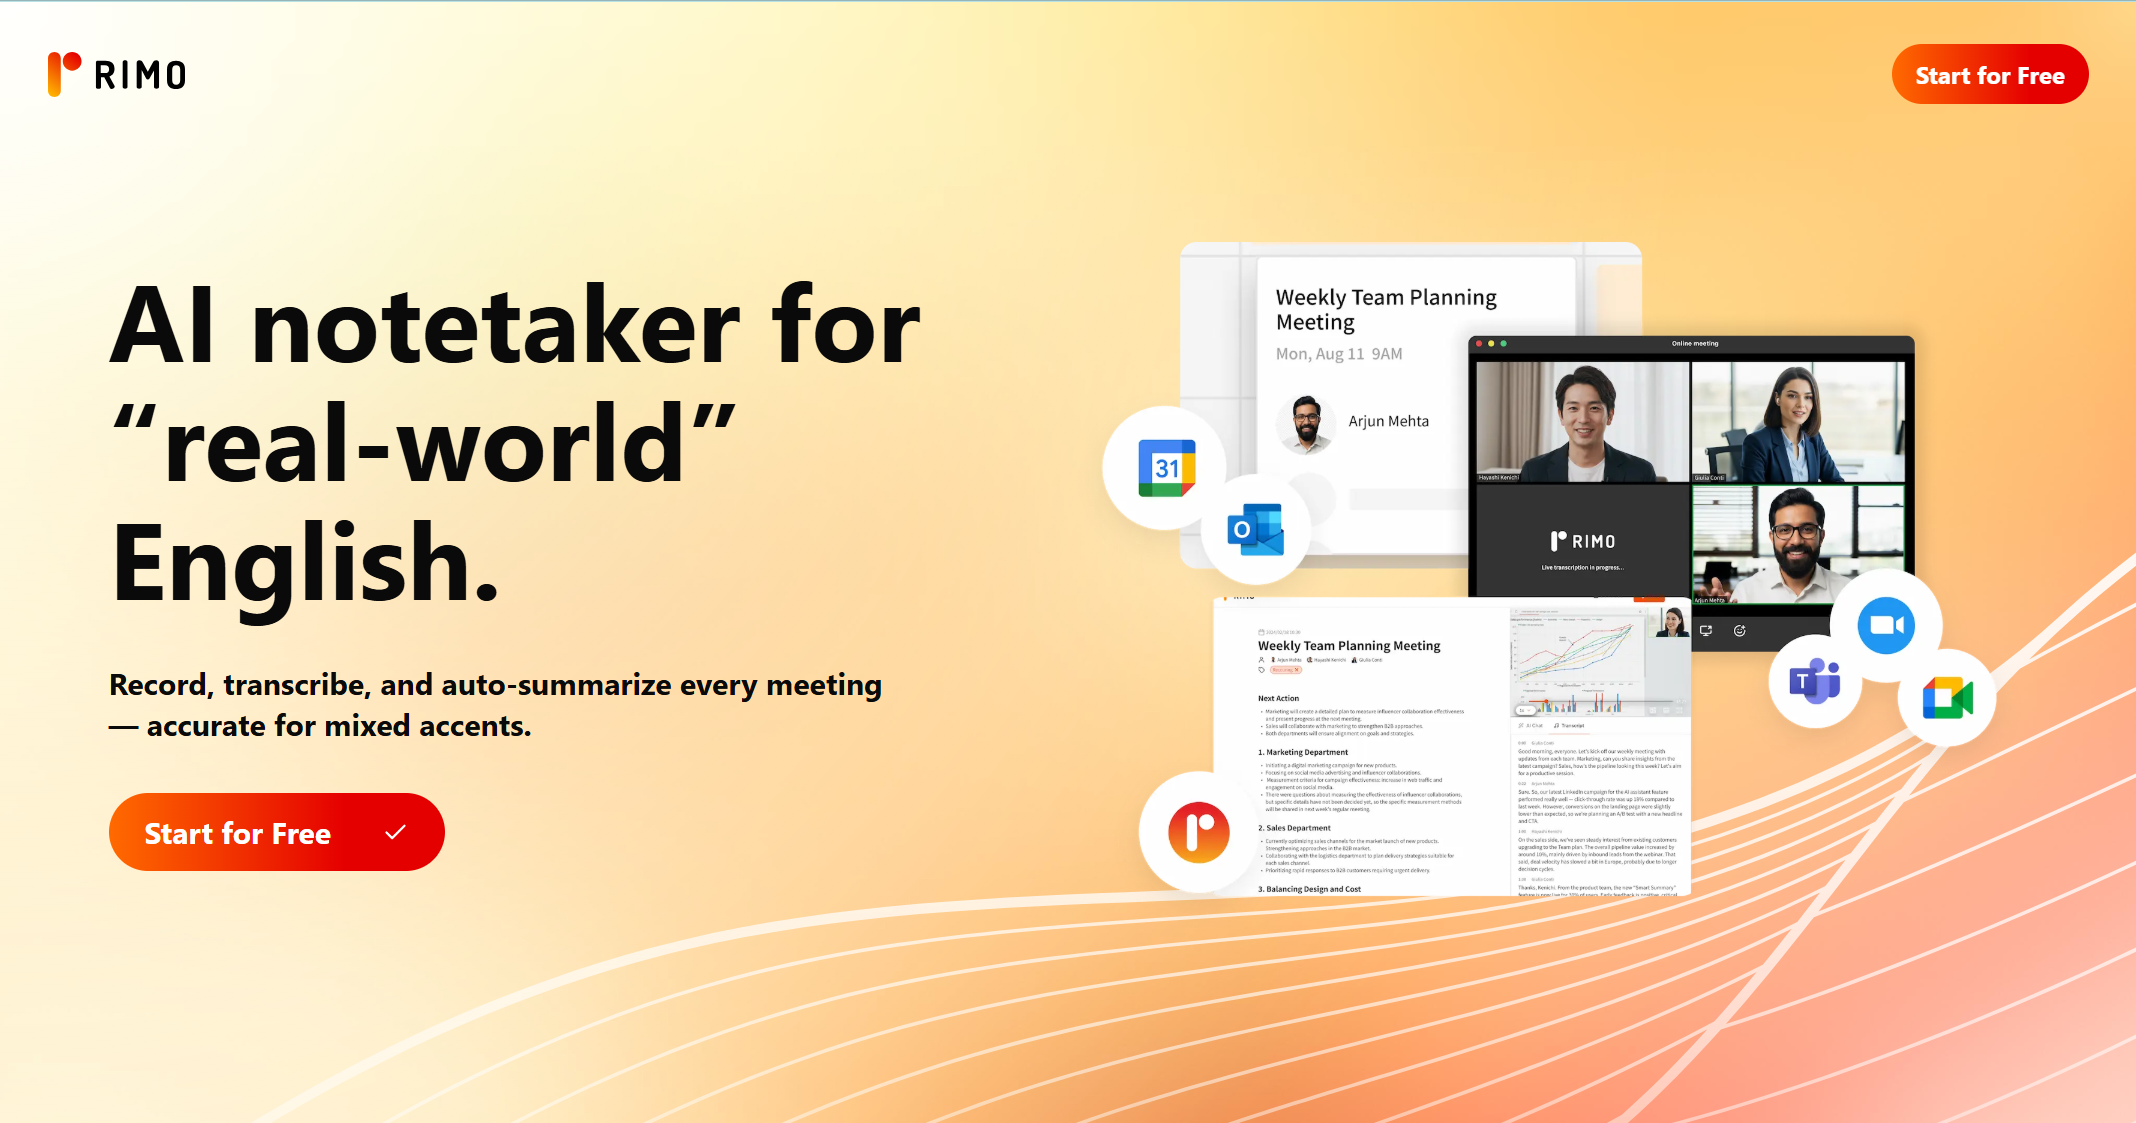Click the RIMO live transcription tile
Screen dimensions: 2136x1123
pyautogui.click(x=1582, y=544)
